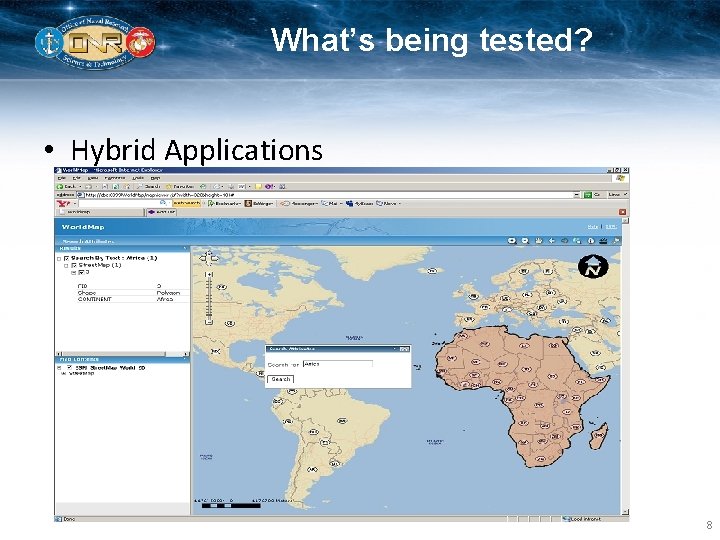Close the current tab with red X
The width and height of the screenshot is (720, 540).
pos(622,212)
